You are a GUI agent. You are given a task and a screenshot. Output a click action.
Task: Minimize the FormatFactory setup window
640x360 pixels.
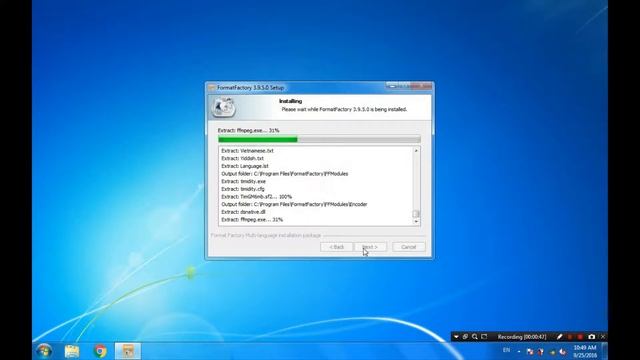(x=392, y=86)
